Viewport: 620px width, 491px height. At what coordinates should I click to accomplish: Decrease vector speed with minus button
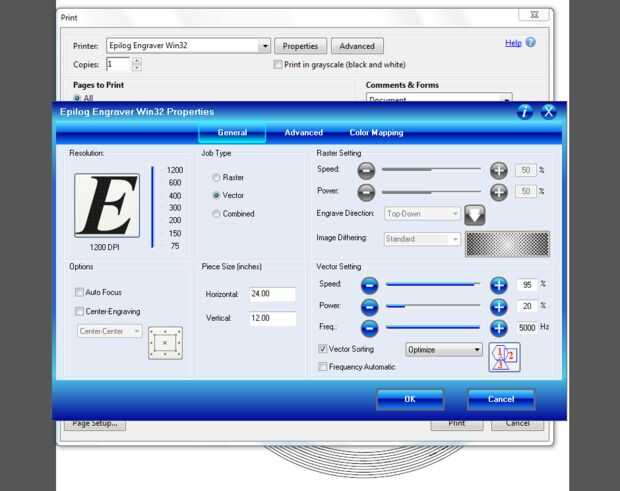[x=370, y=285]
